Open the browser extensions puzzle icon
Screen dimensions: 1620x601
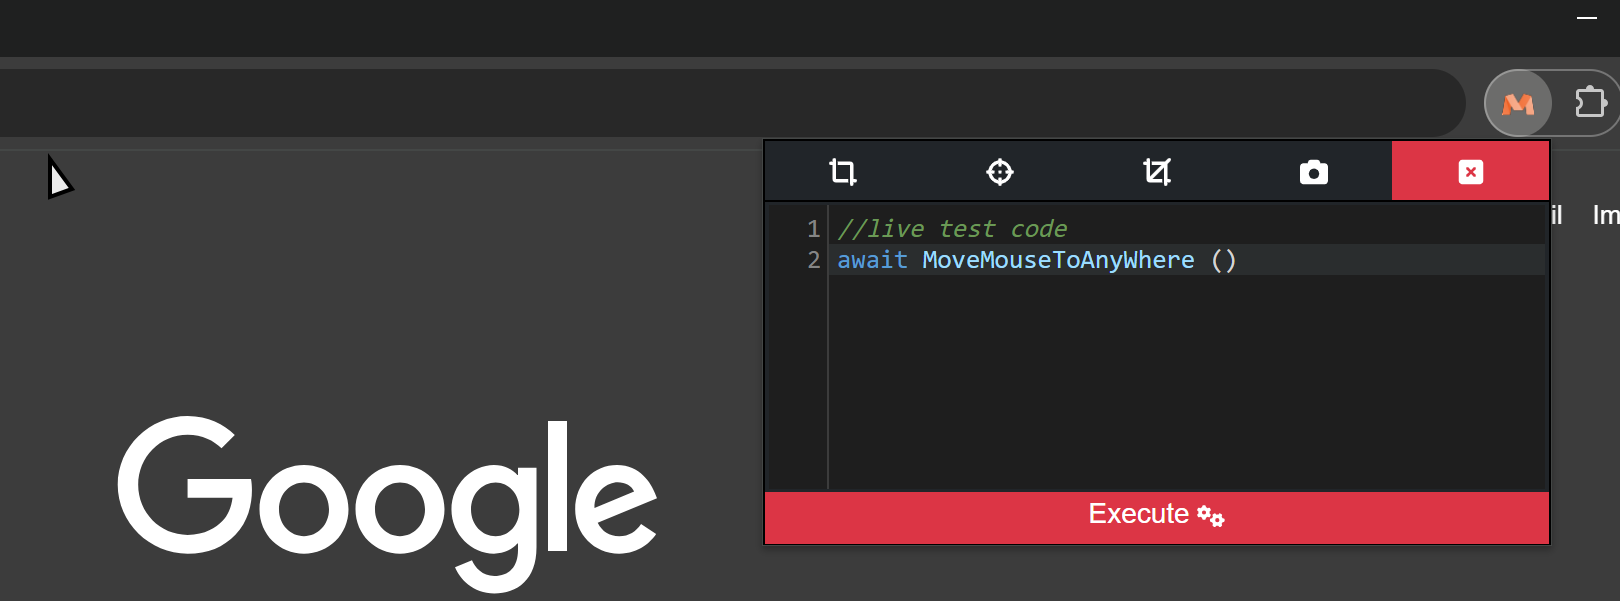click(1590, 102)
